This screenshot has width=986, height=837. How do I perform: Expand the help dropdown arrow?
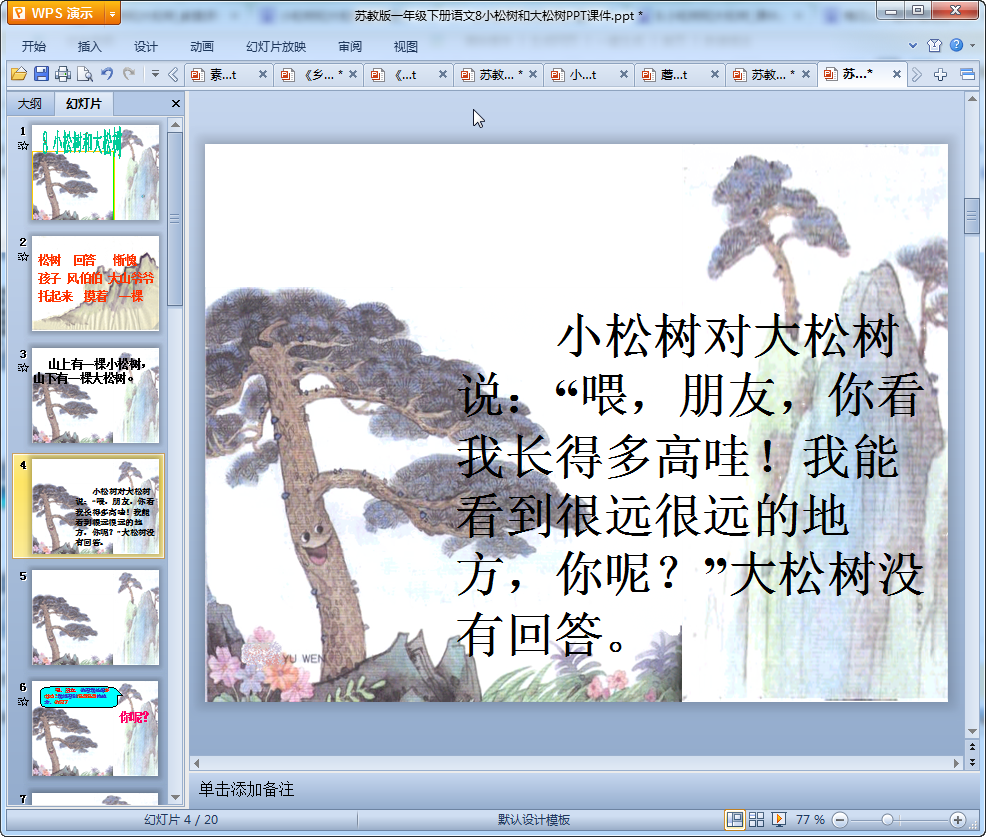click(x=972, y=45)
